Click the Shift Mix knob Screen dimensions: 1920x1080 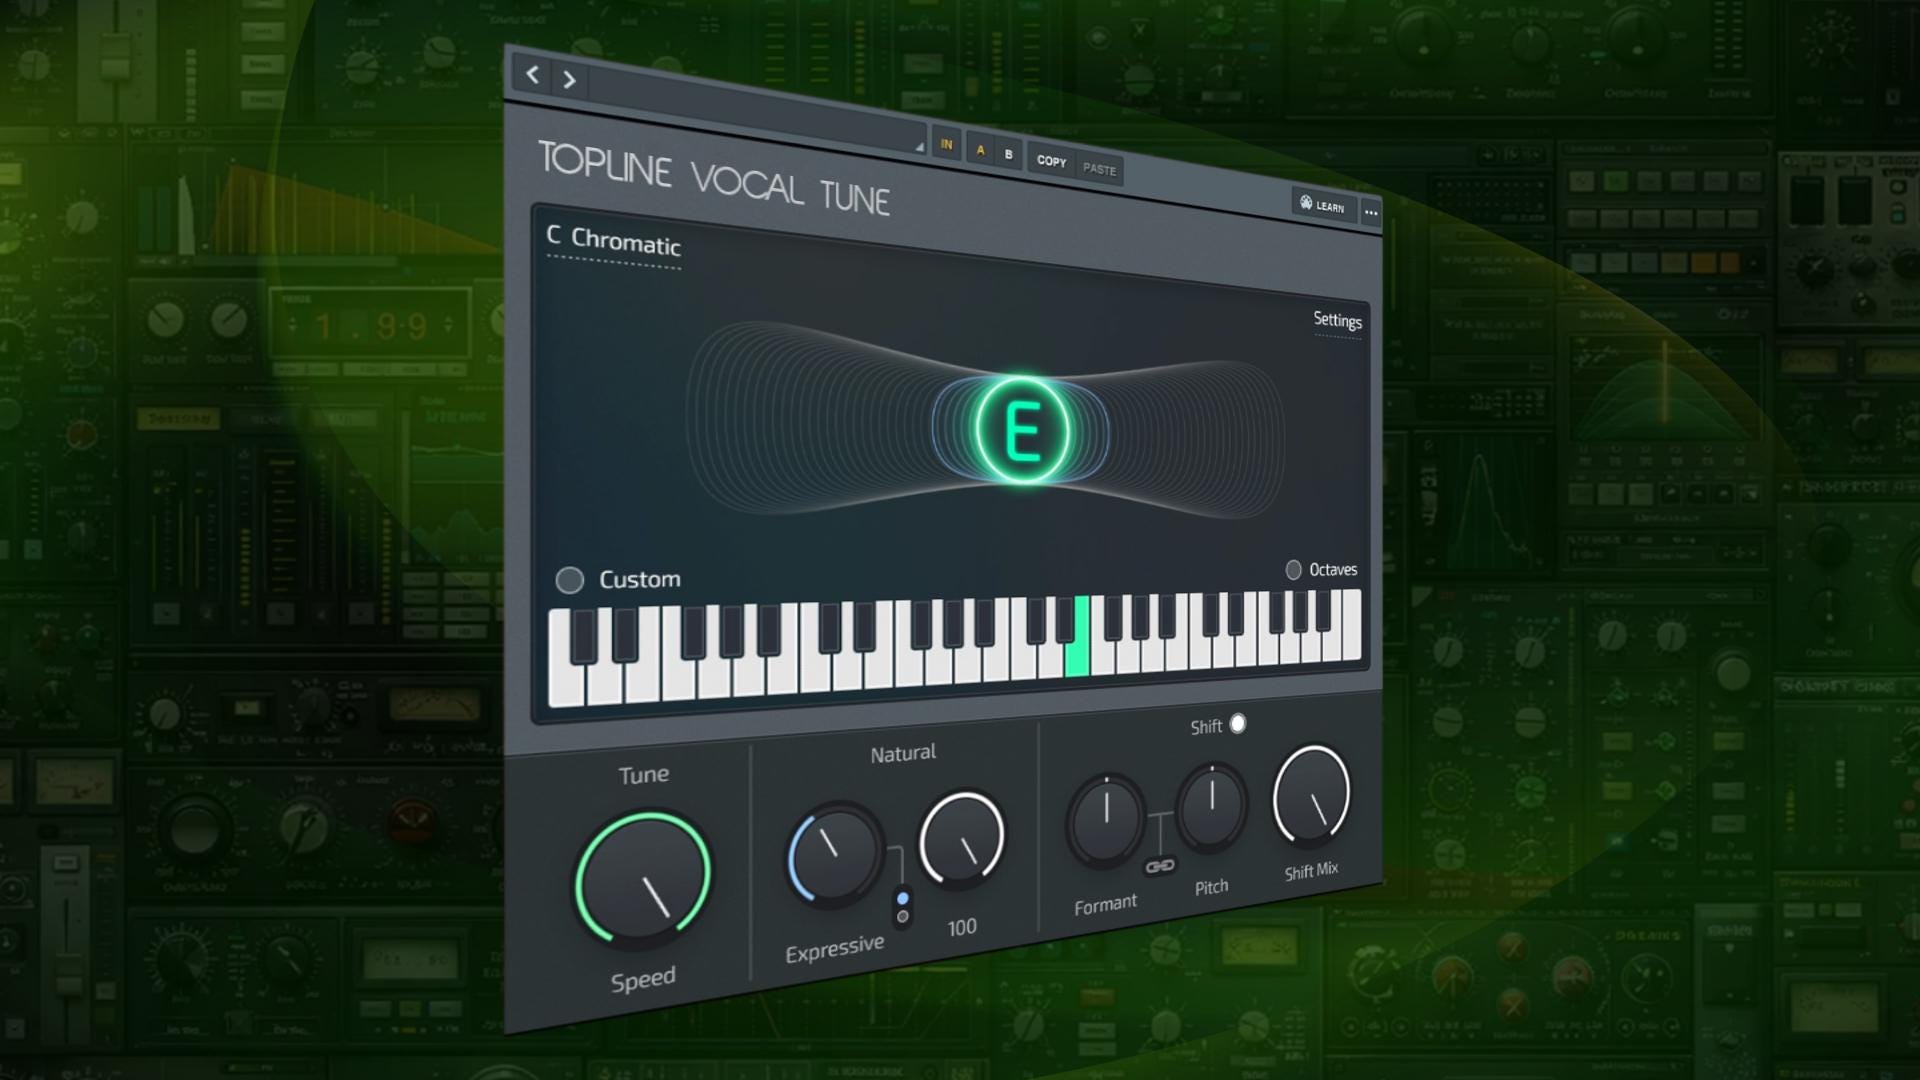tap(1312, 796)
